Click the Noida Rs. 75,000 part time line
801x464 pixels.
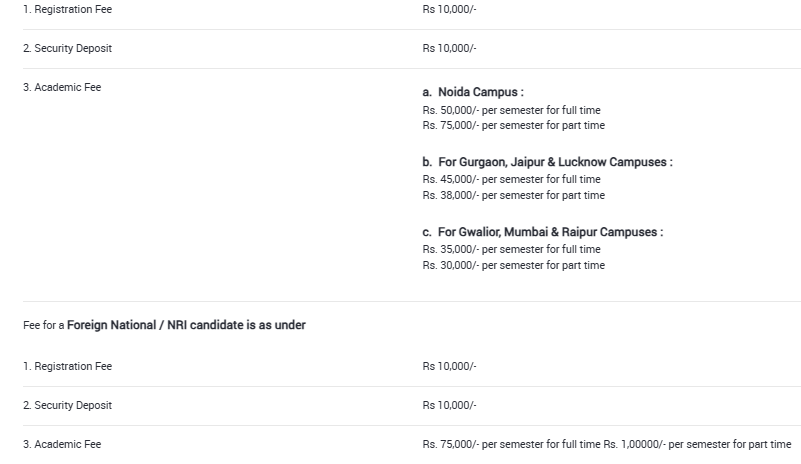tap(513, 125)
